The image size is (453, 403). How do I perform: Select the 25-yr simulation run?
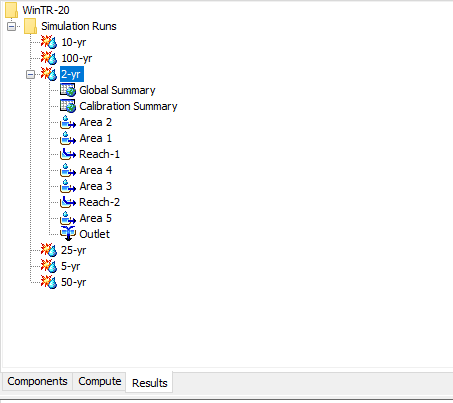pos(74,250)
